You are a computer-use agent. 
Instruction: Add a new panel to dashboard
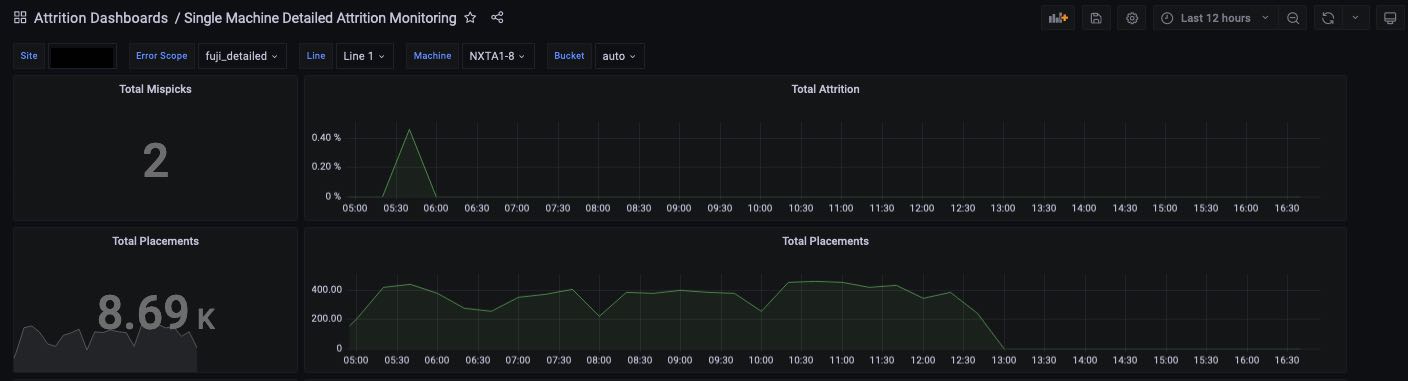pyautogui.click(x=1057, y=18)
